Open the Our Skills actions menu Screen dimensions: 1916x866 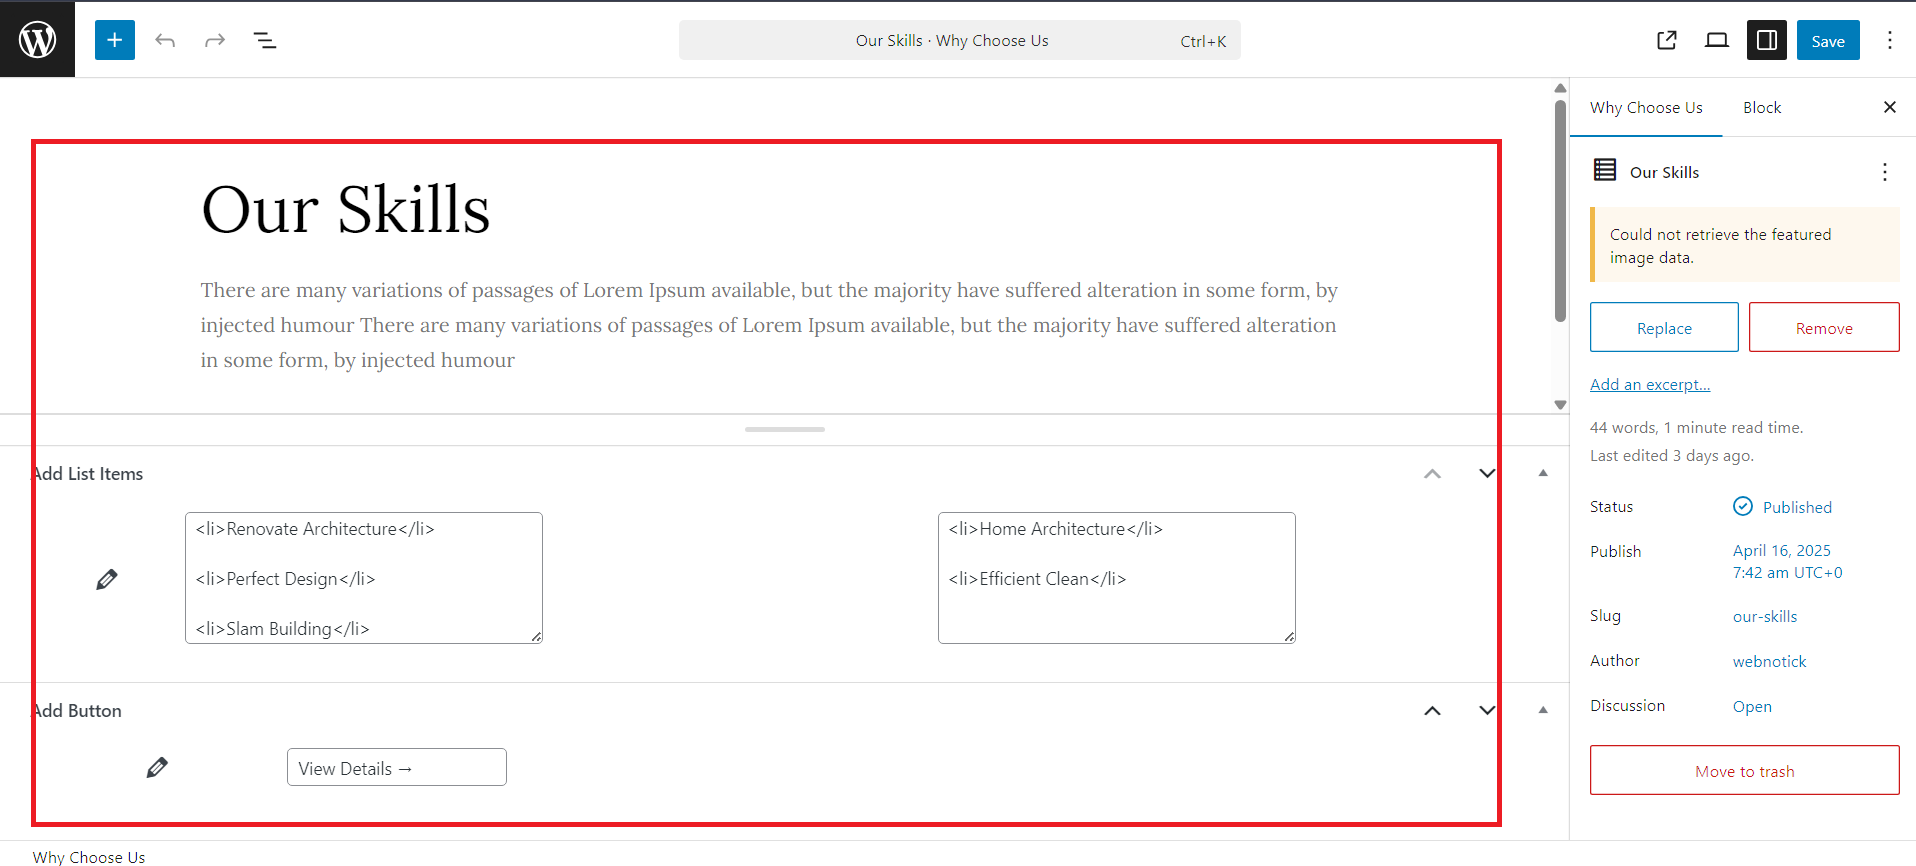click(x=1885, y=172)
